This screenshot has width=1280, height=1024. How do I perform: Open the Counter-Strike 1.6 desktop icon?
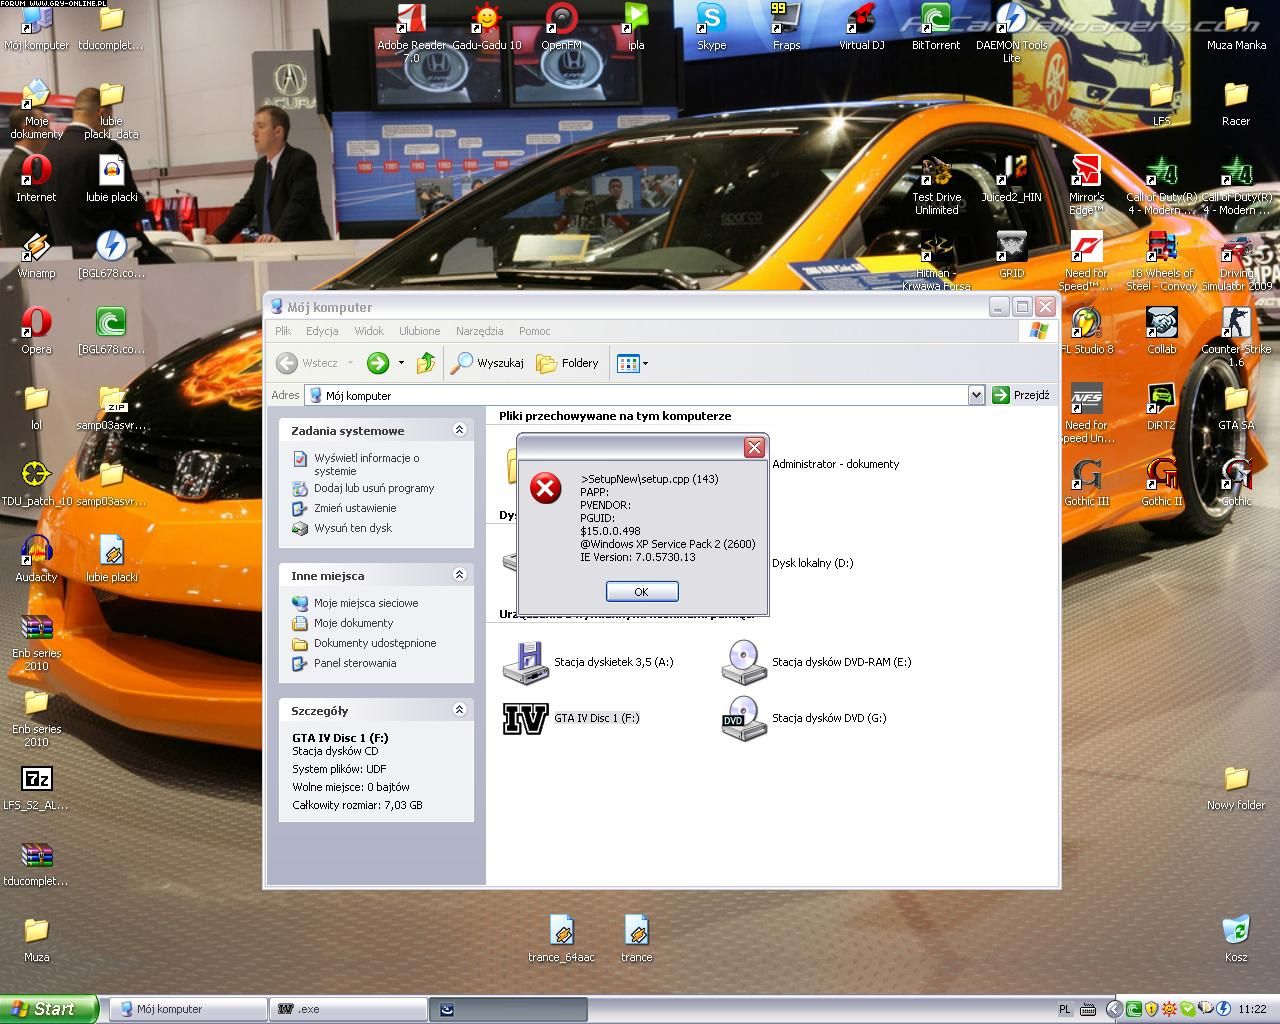point(1236,338)
